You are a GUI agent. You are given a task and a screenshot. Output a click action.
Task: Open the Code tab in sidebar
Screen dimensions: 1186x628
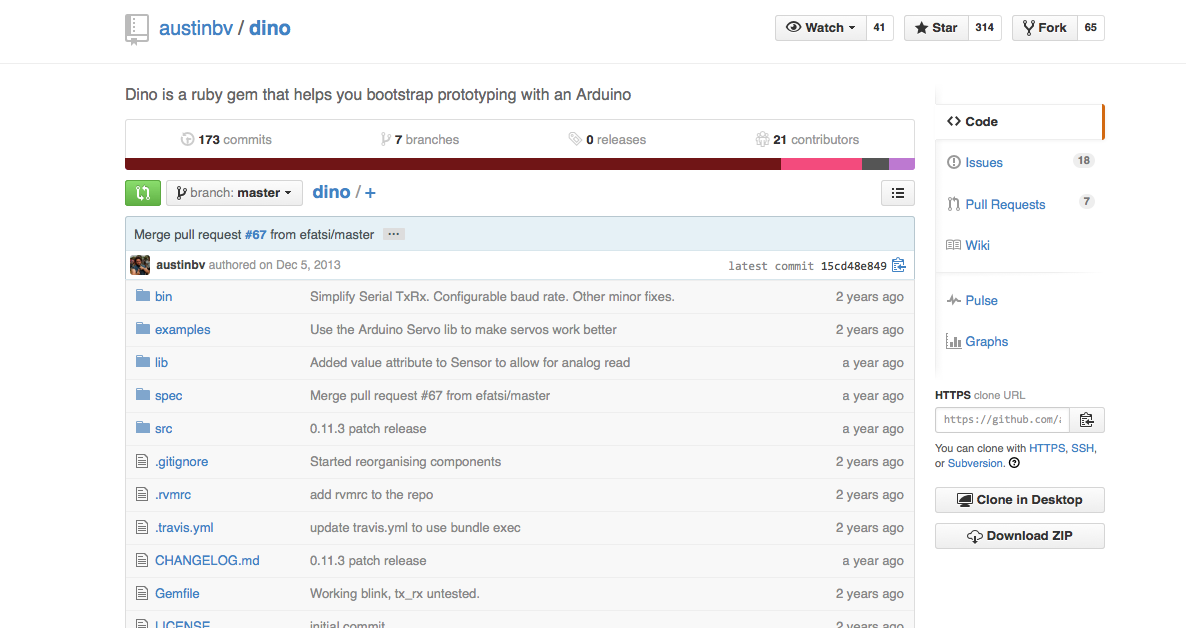(1019, 122)
